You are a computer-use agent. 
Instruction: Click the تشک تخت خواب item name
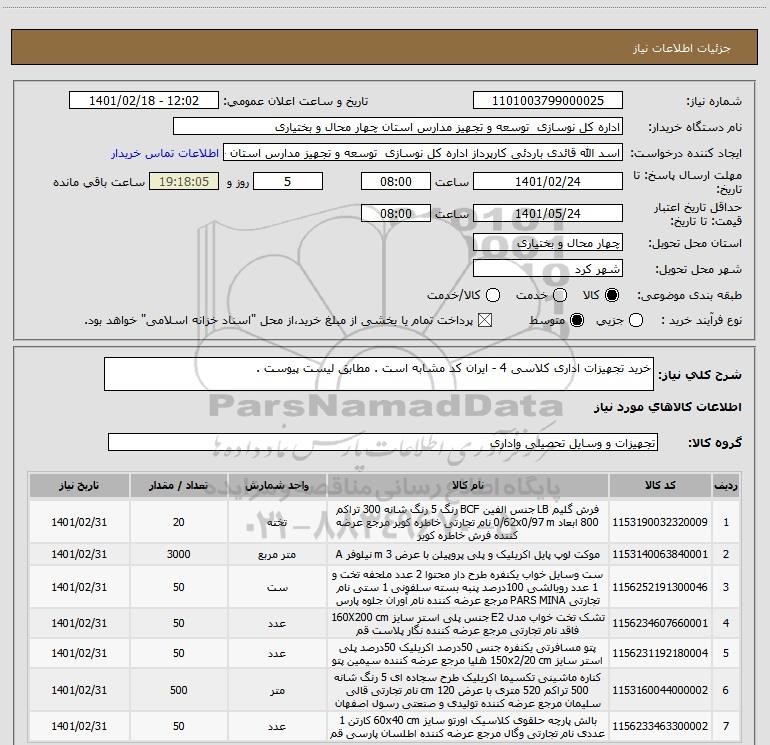point(468,623)
